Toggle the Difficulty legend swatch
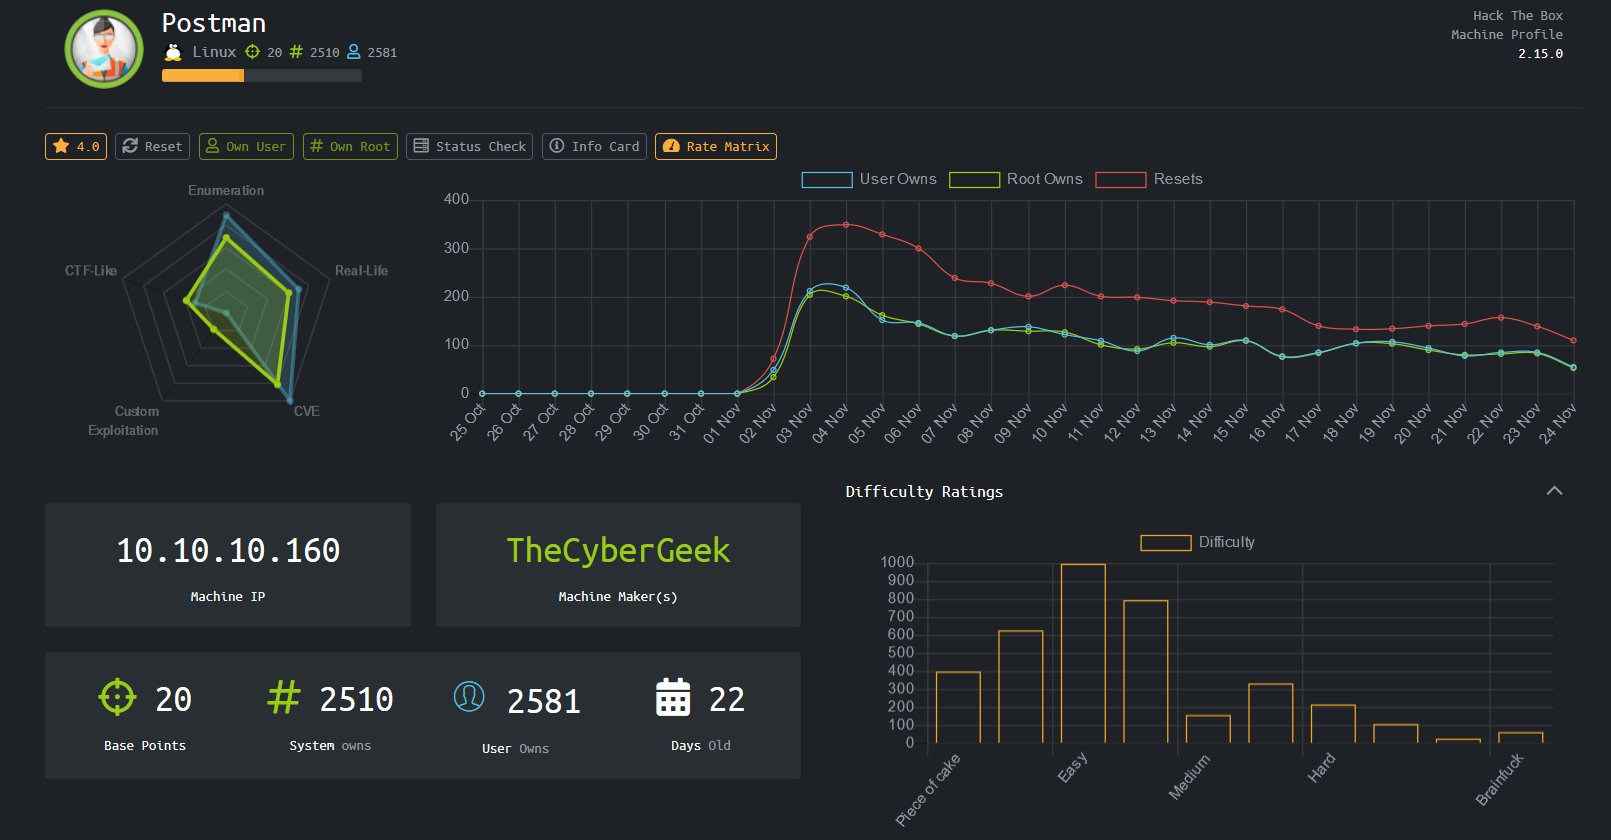 (1166, 543)
